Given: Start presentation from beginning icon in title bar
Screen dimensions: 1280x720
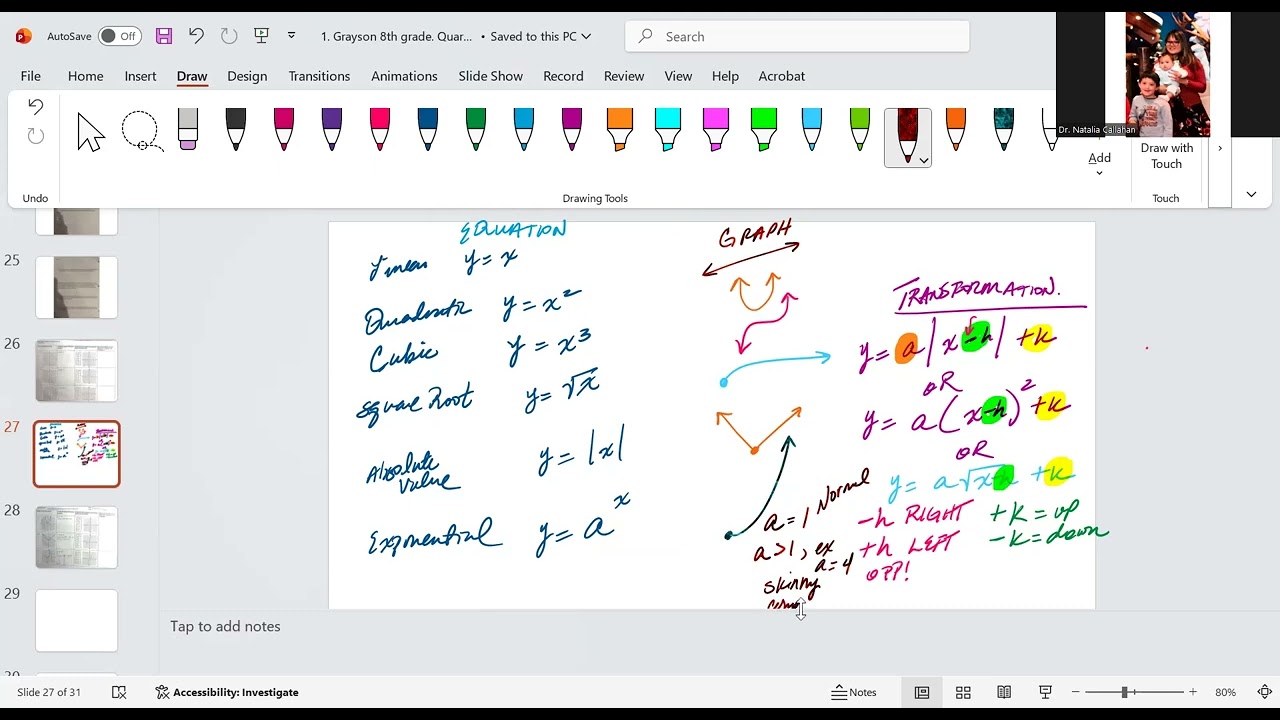Looking at the screenshot, I should coord(261,36).
